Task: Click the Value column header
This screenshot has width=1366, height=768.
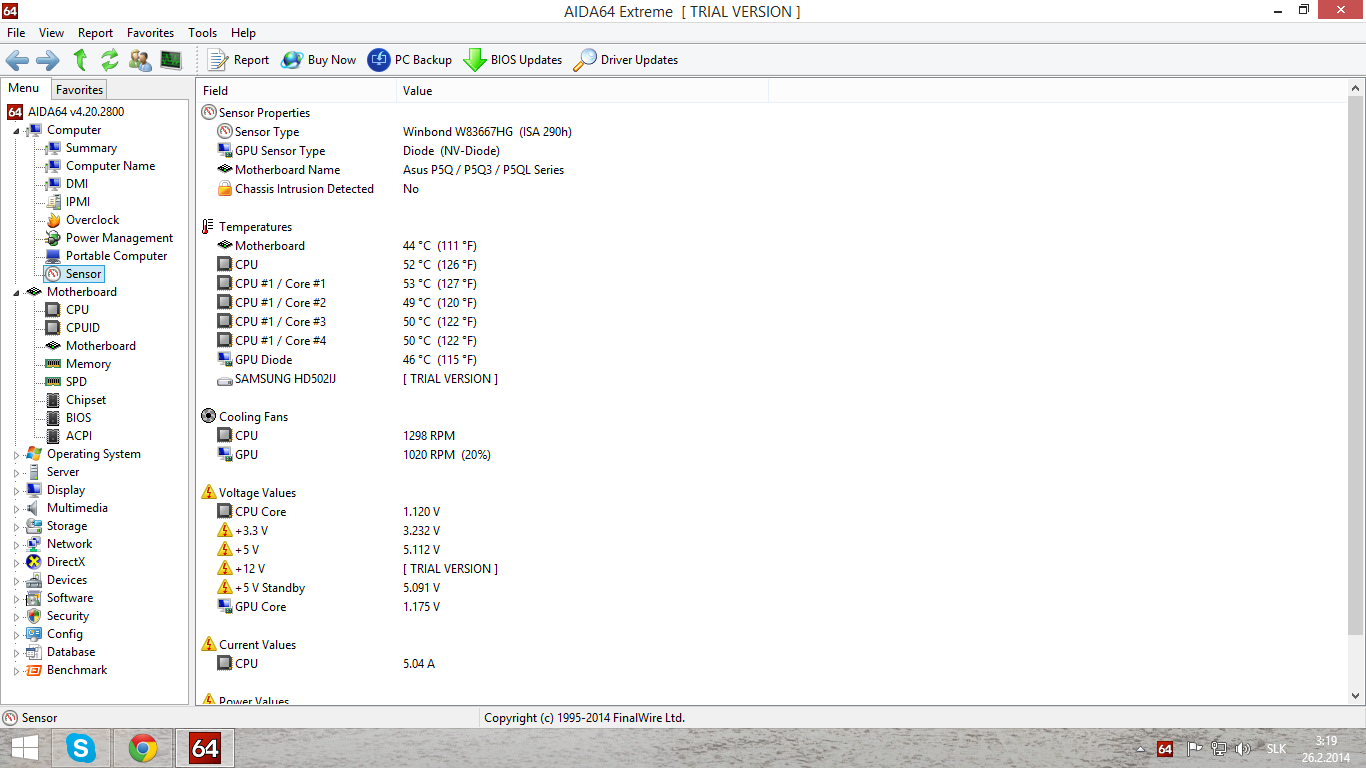Action: pos(583,91)
